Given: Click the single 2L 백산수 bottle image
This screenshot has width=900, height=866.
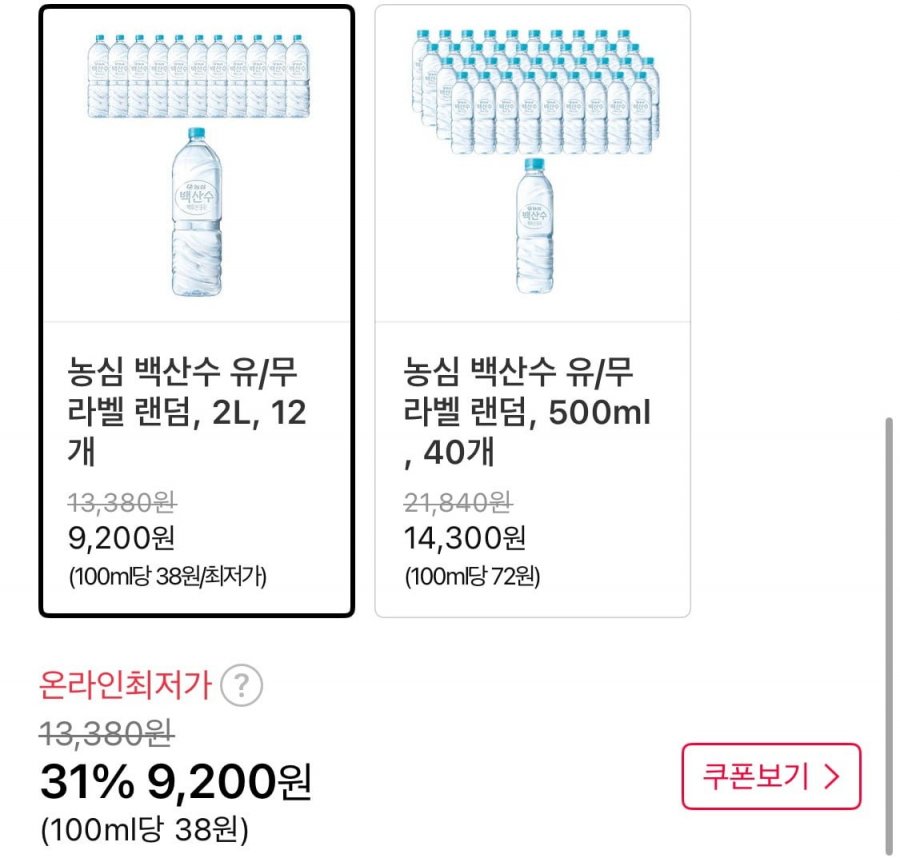Looking at the screenshot, I should coord(196,213).
